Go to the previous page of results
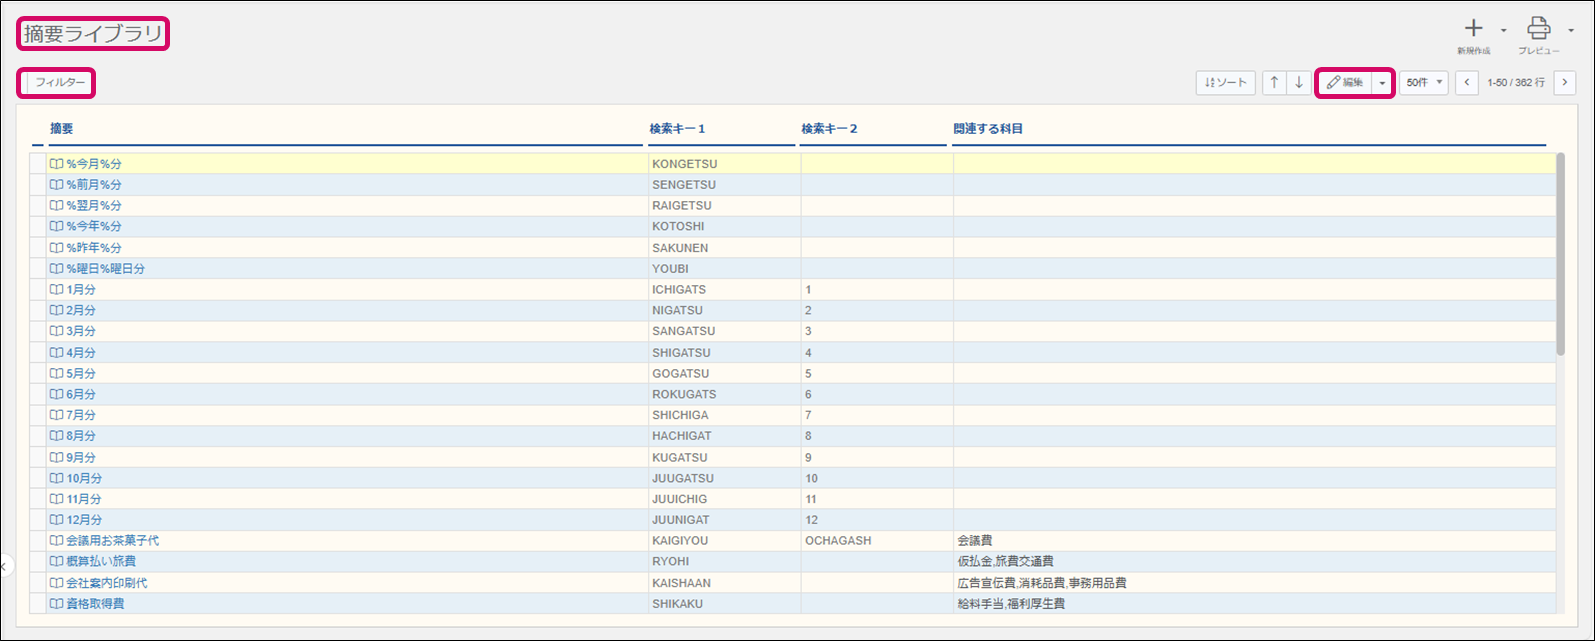Screen dimensions: 1595x641 tap(1467, 83)
